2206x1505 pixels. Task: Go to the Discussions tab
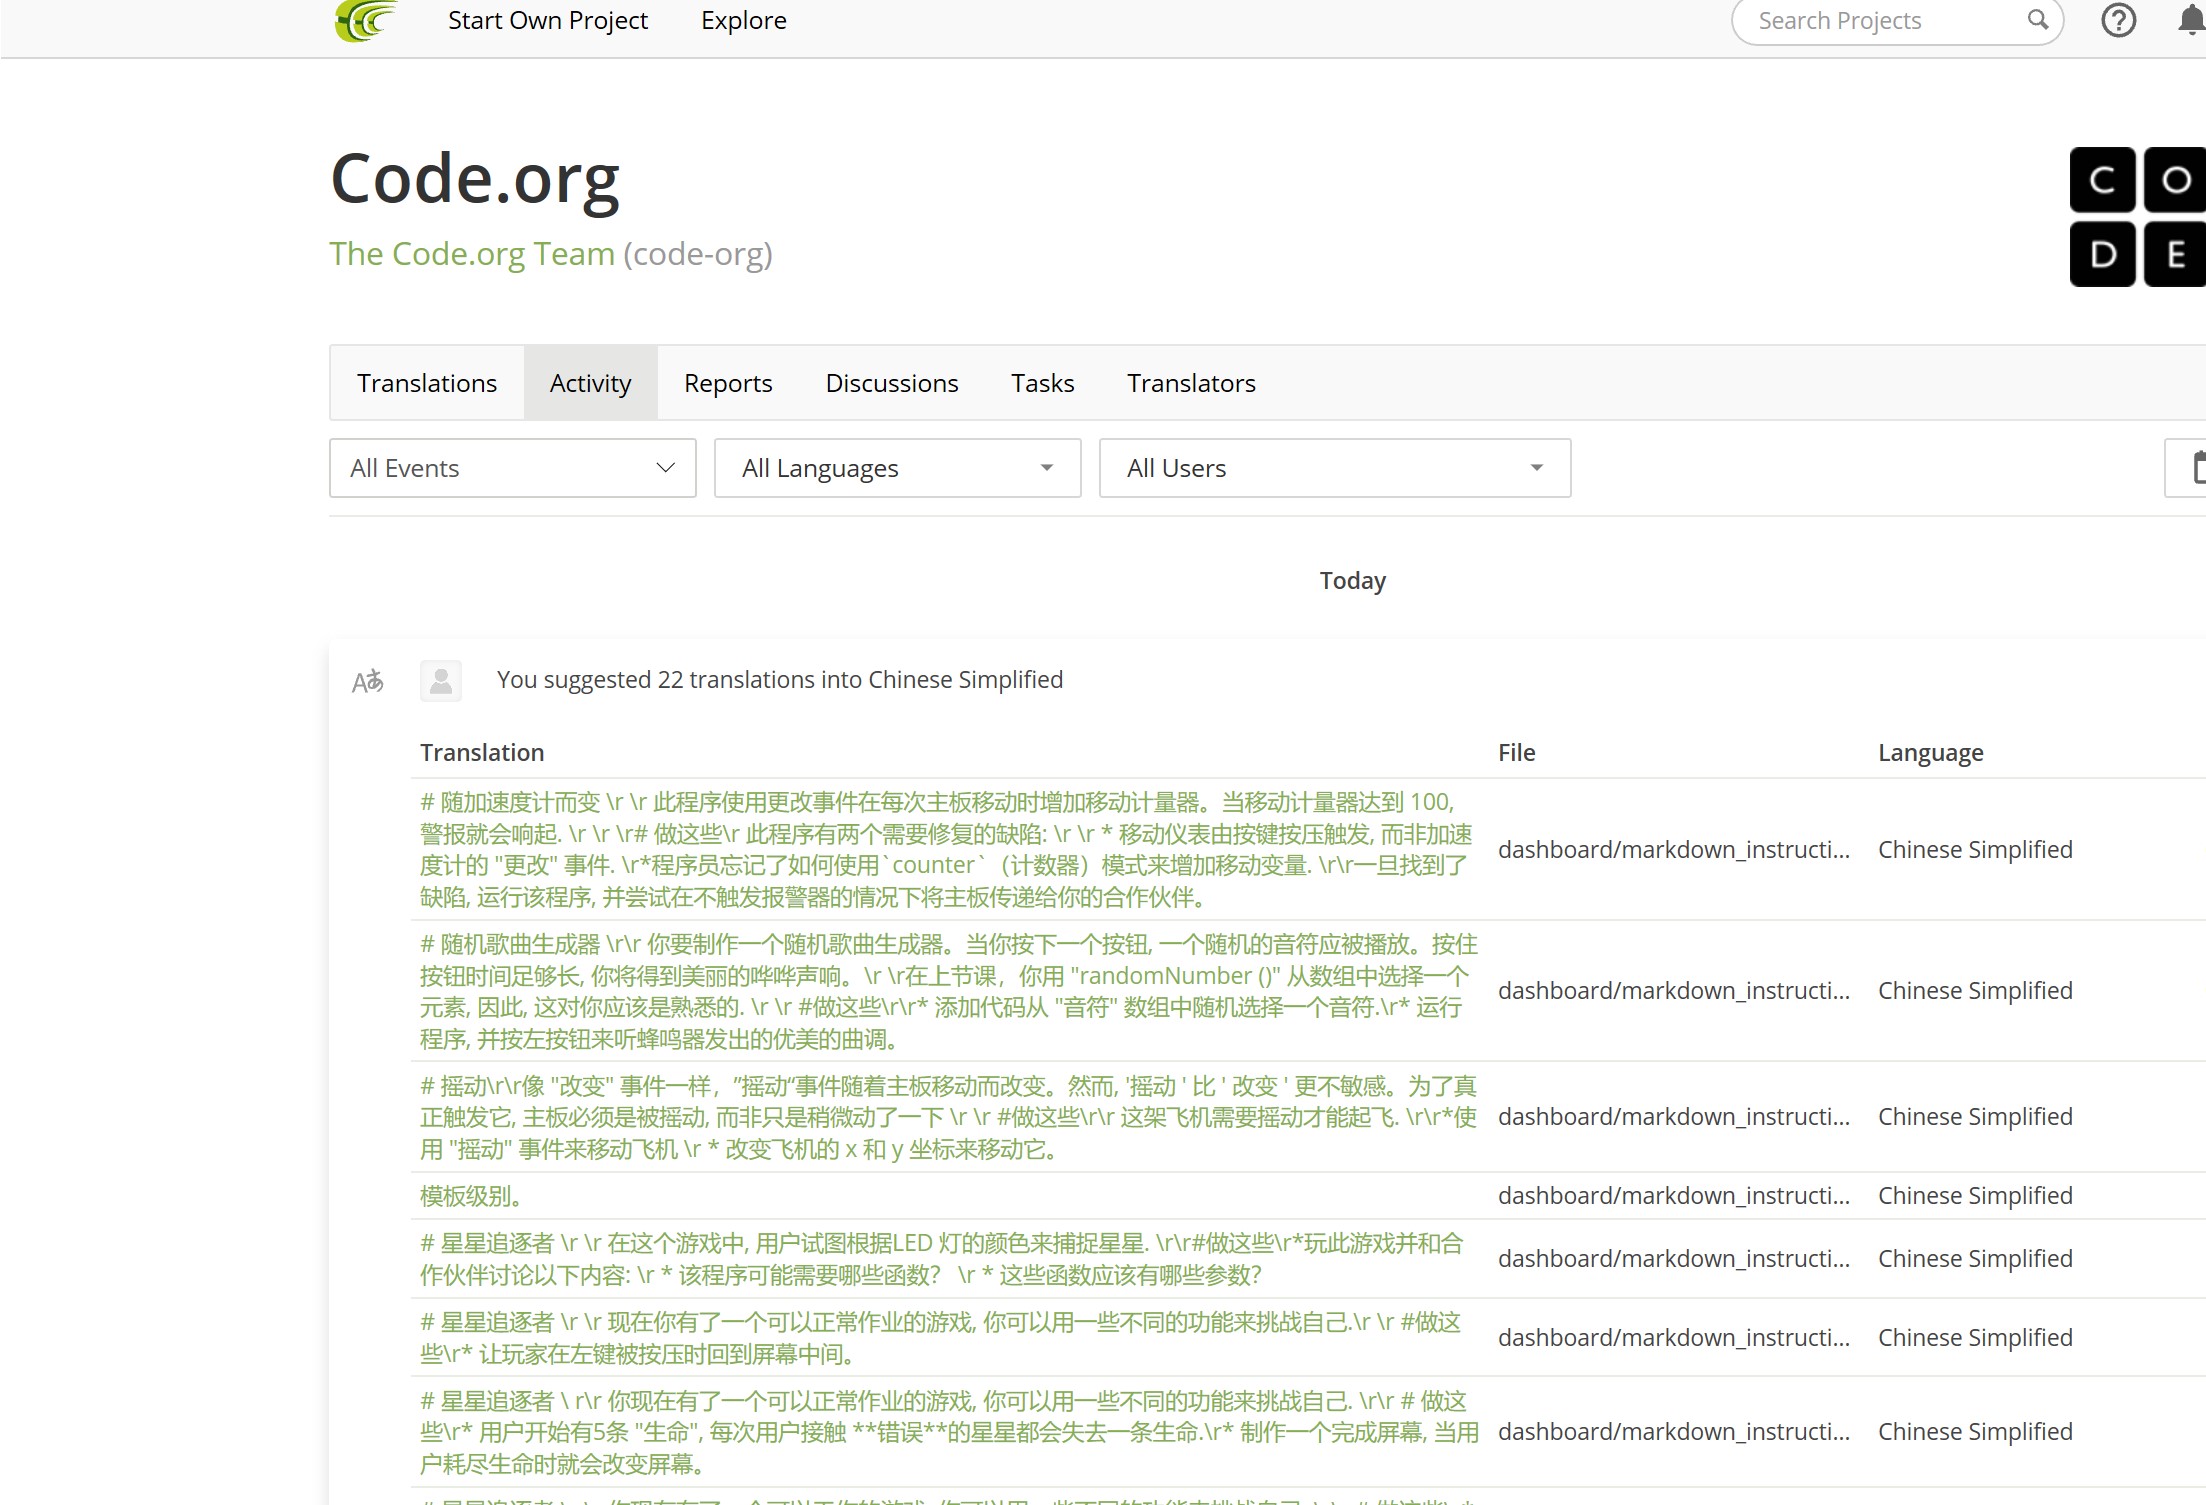(891, 383)
